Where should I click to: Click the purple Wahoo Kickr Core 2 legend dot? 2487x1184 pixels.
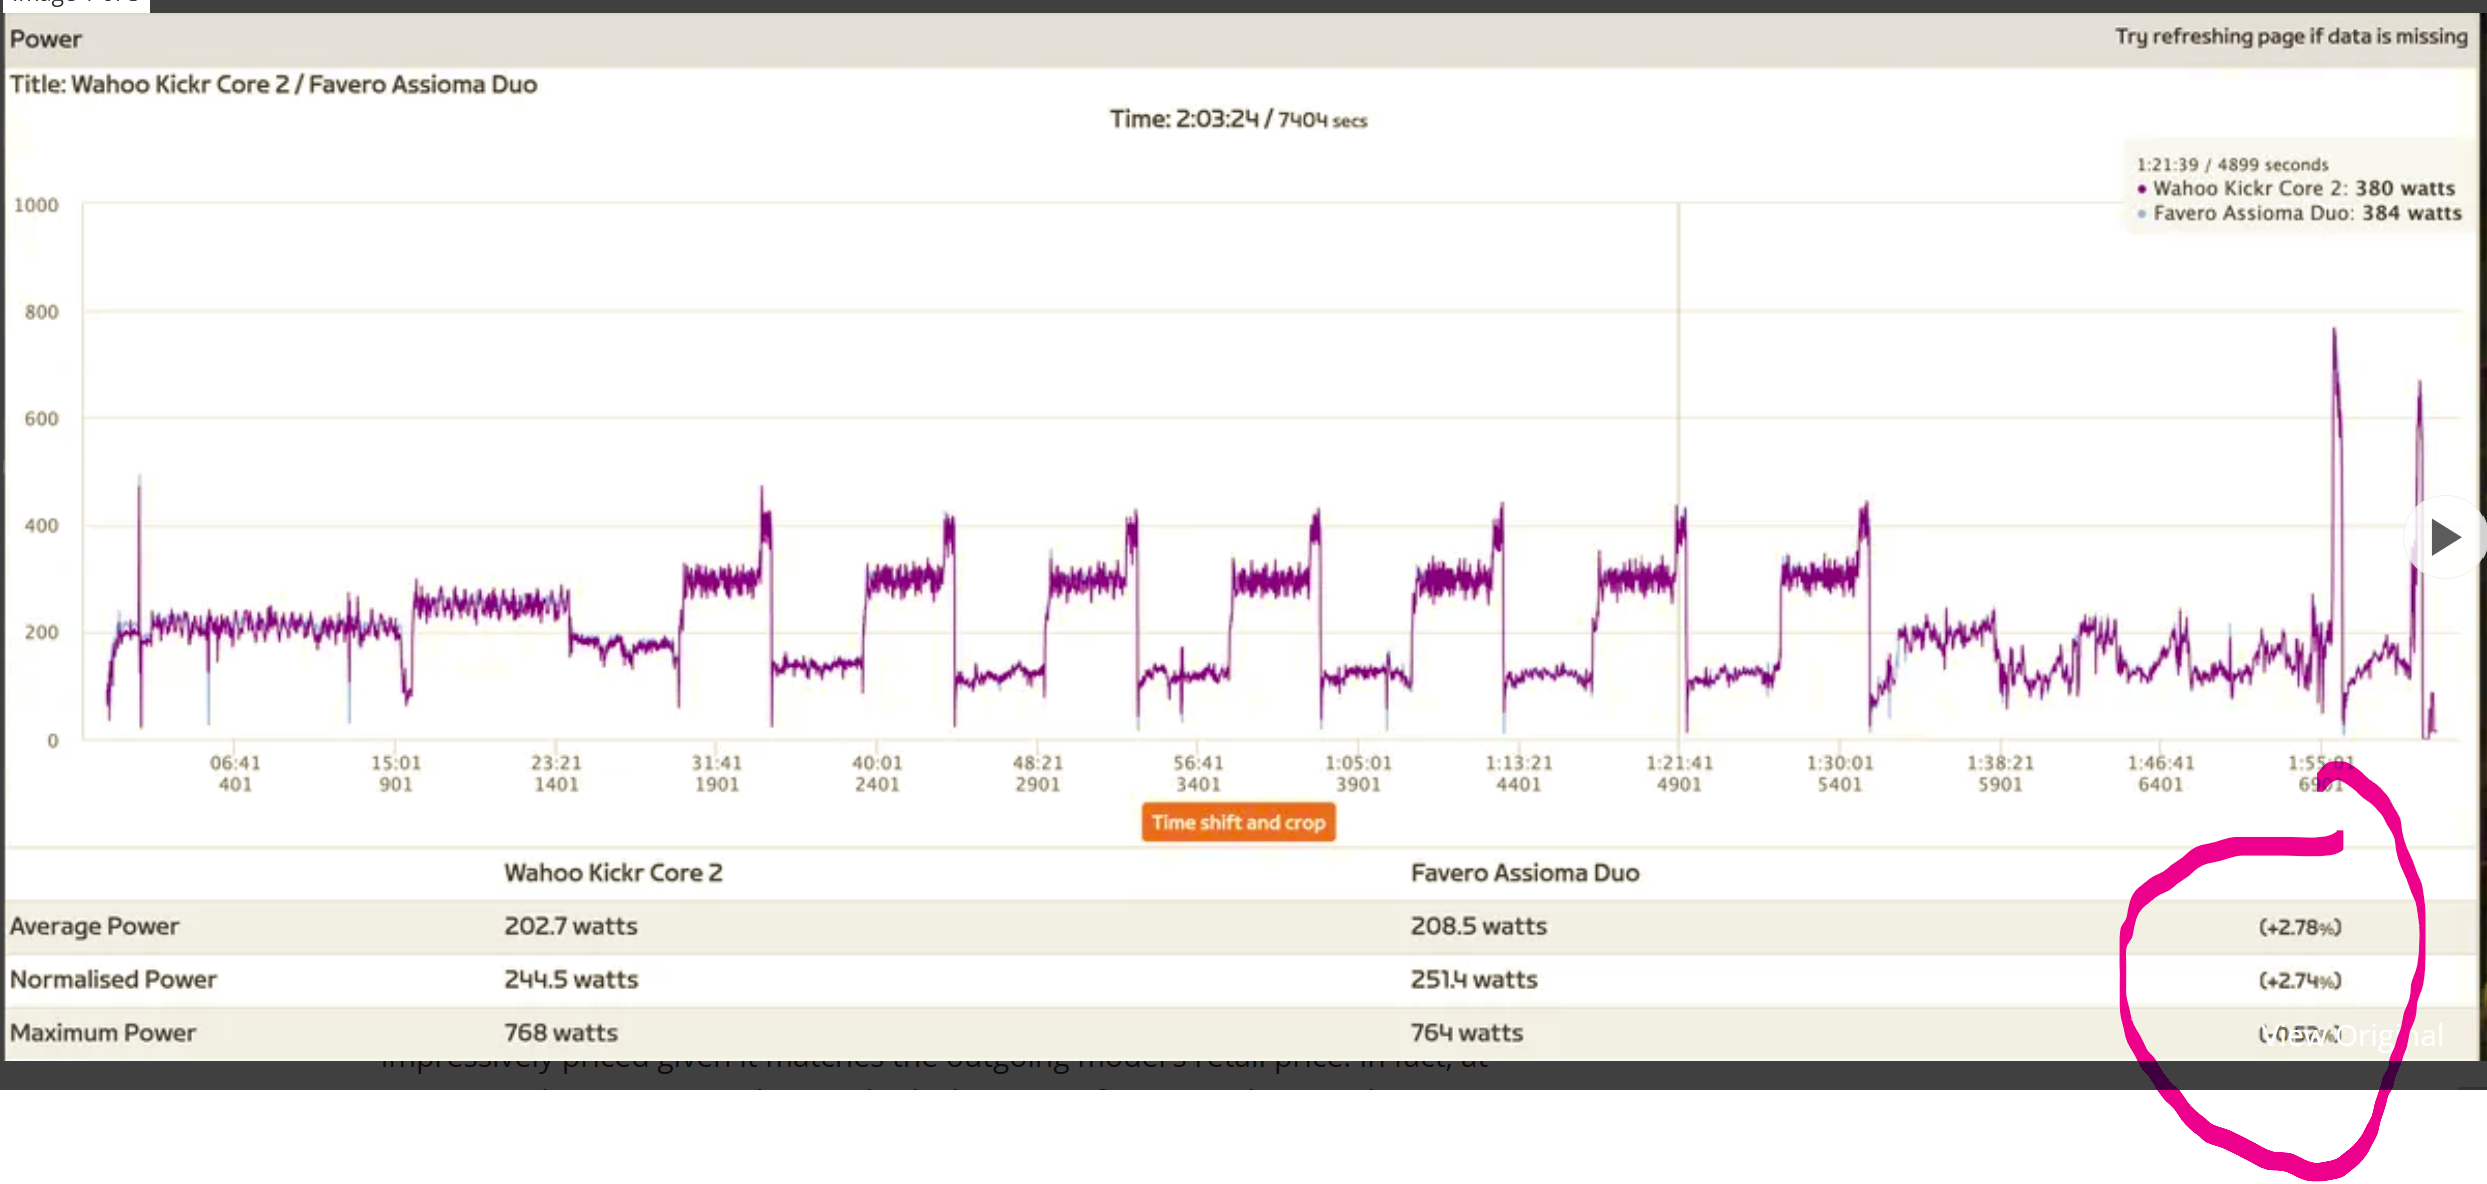2141,189
